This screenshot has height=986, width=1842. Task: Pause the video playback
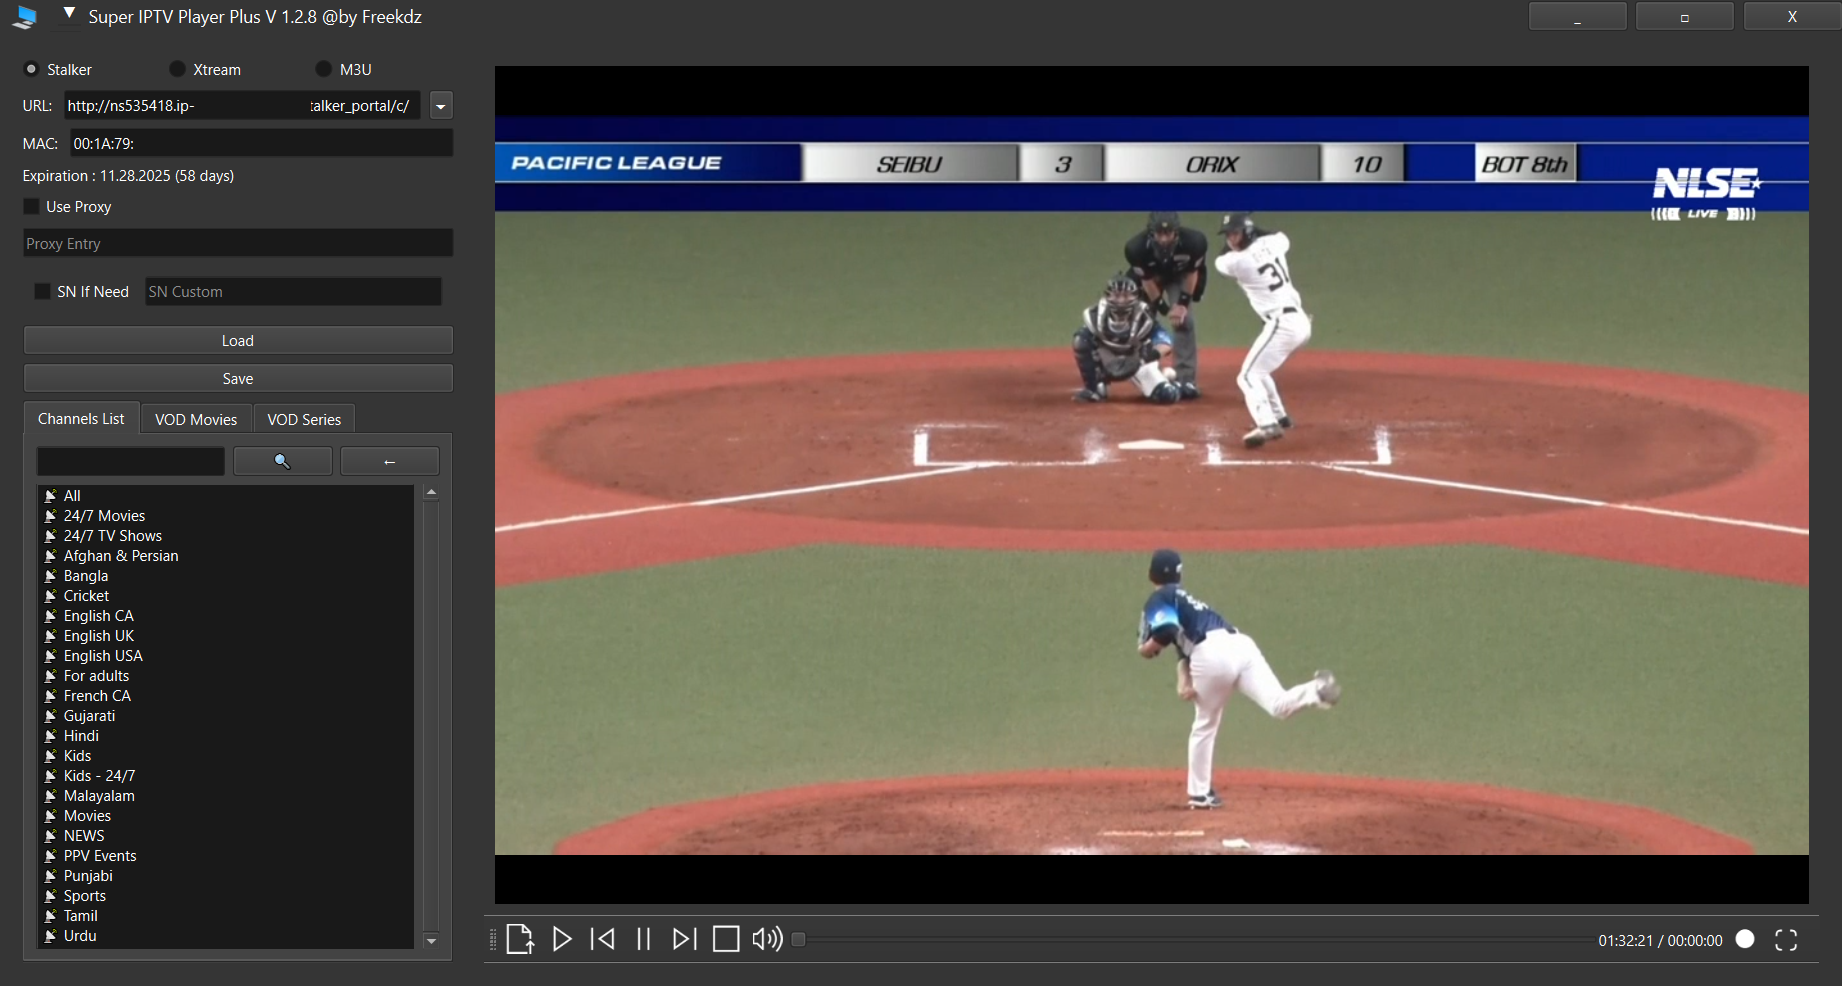coord(644,939)
